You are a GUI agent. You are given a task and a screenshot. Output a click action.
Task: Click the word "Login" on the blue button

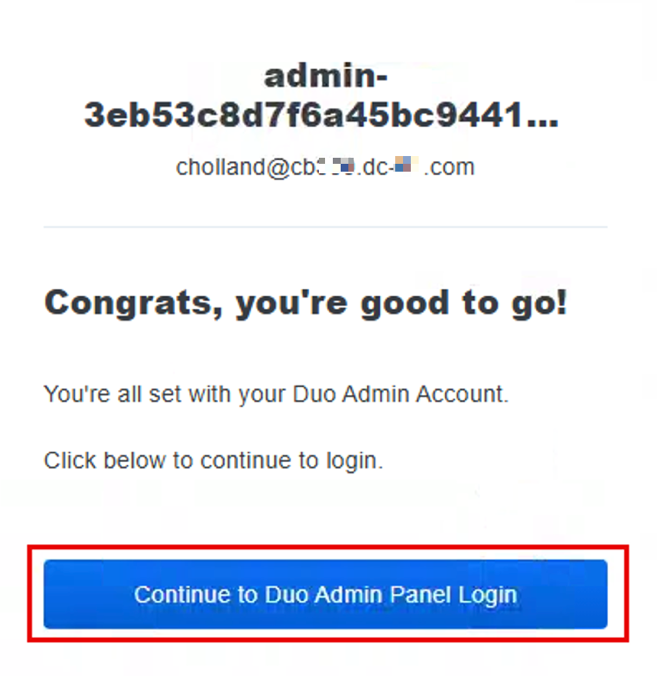[x=488, y=594]
